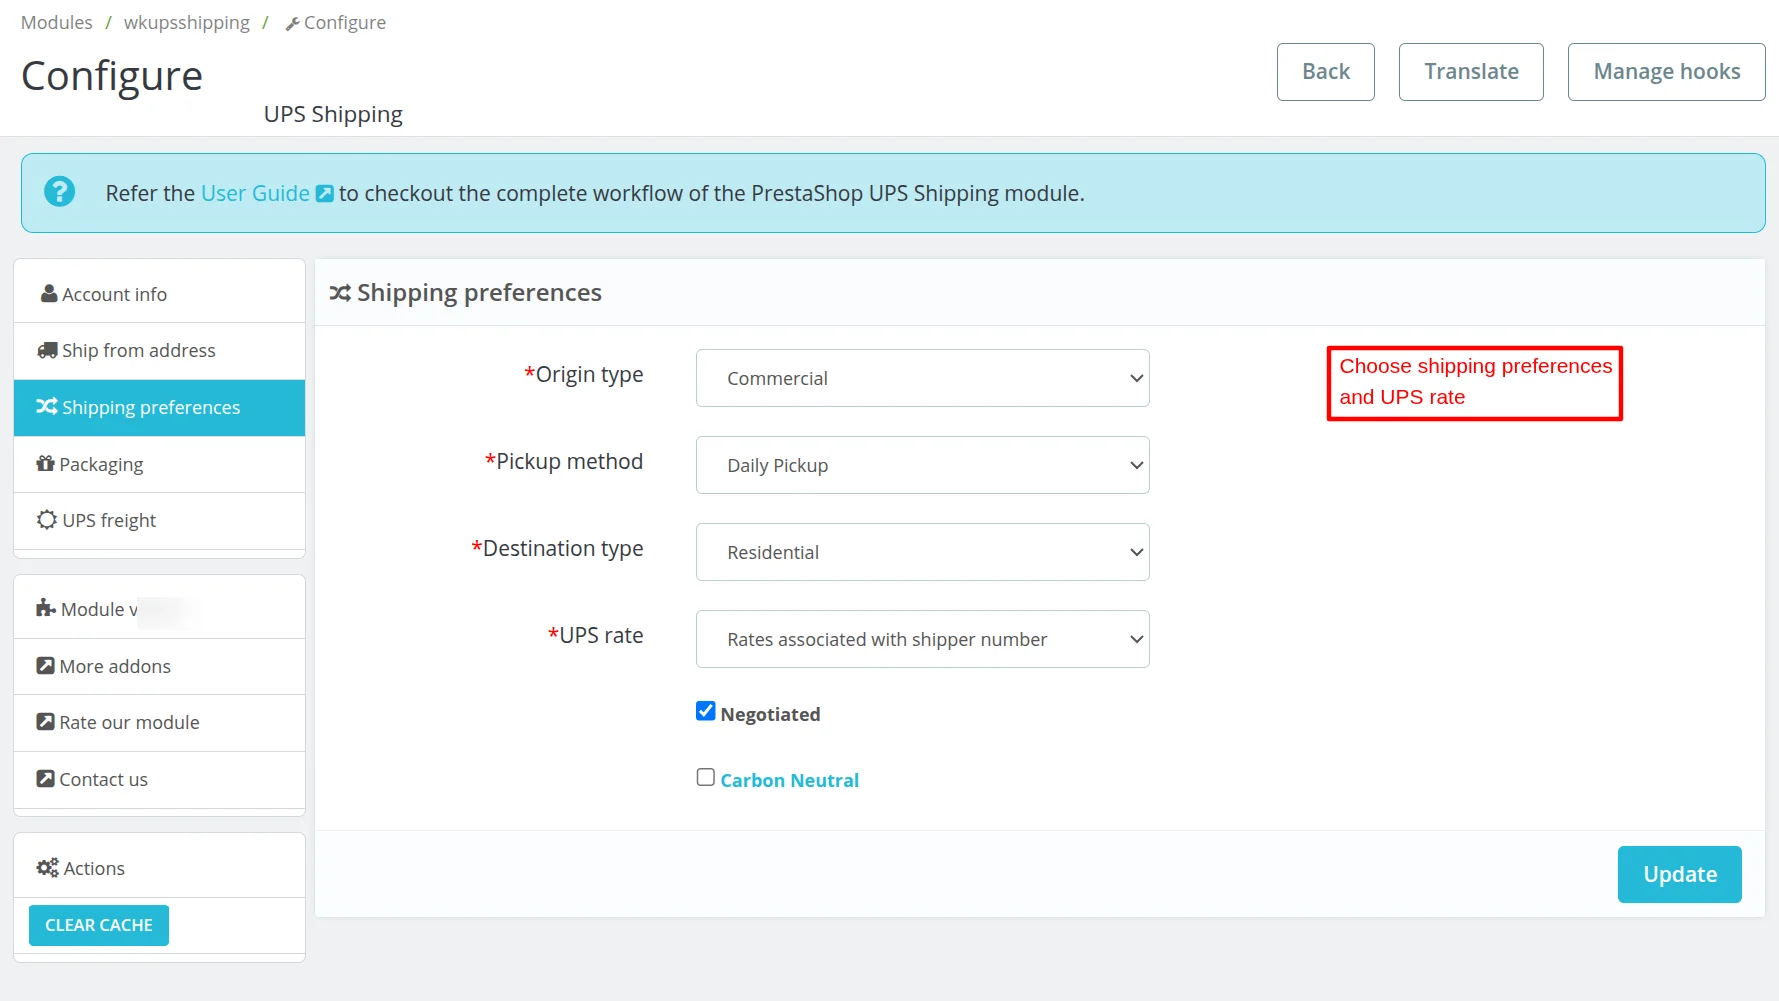
Task: Expand the UPS rate dropdown
Action: pos(922,639)
